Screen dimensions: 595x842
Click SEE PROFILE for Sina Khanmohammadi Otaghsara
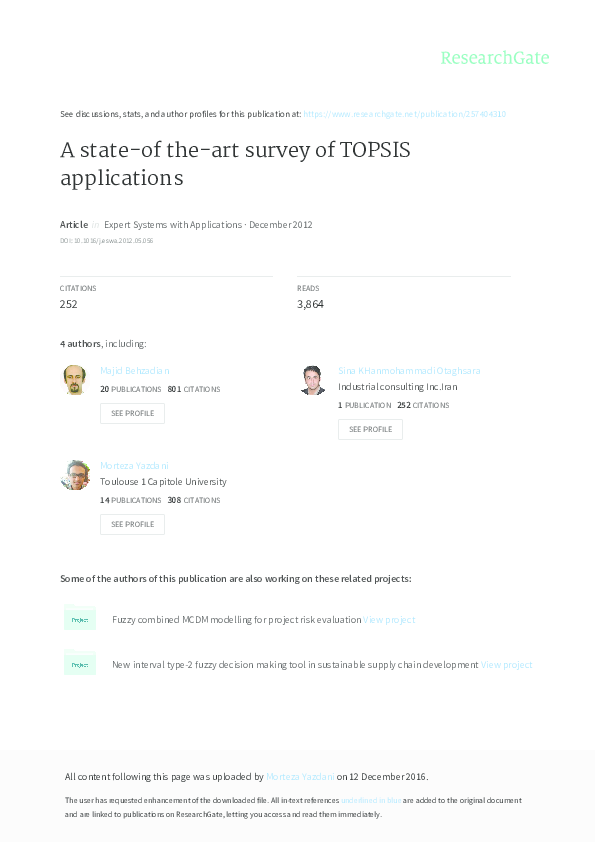pos(370,429)
